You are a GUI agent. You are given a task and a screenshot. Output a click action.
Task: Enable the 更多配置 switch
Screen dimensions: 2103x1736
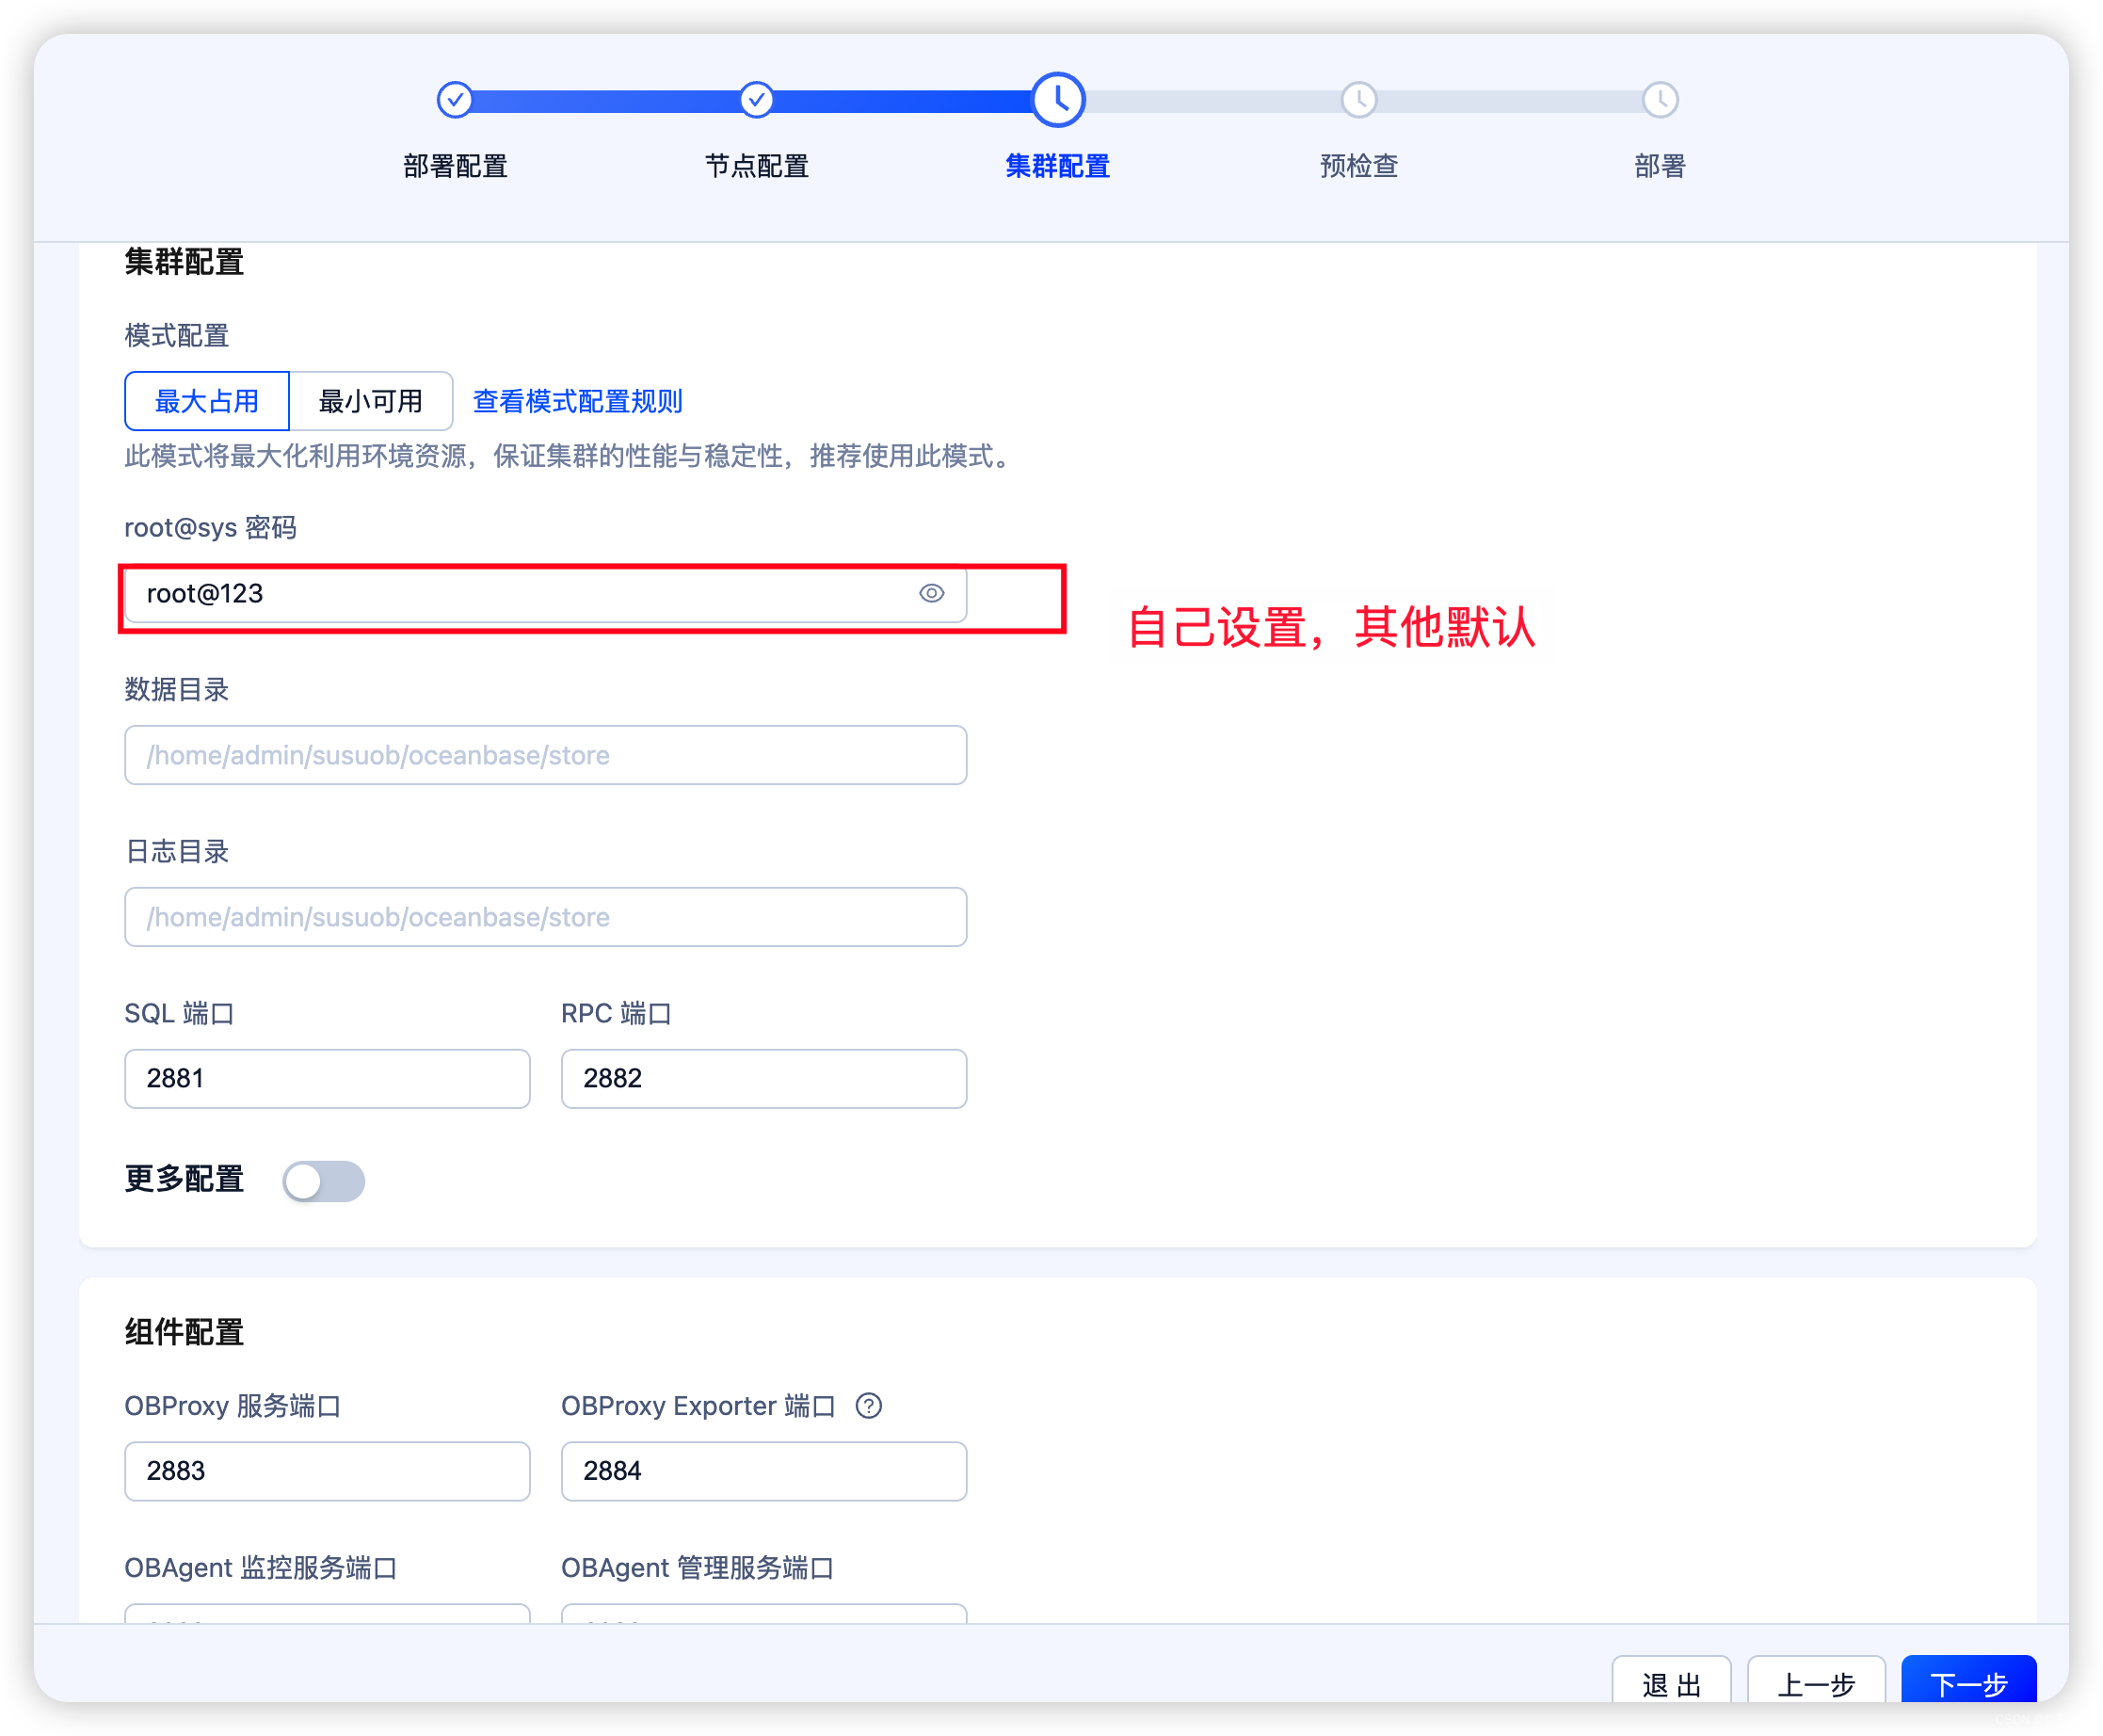(x=323, y=1181)
